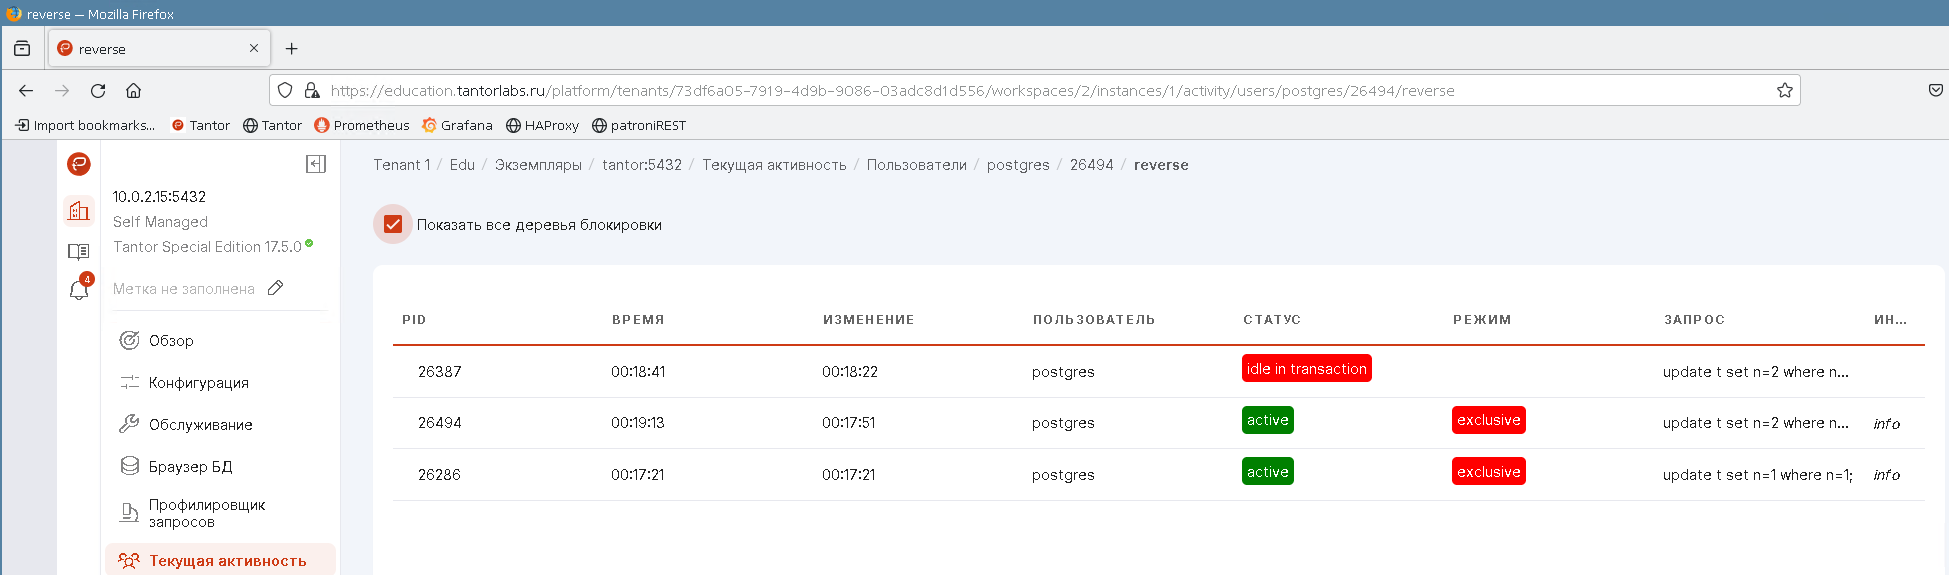Open a new browser tab
Screen dimensions: 1949x575
click(291, 48)
